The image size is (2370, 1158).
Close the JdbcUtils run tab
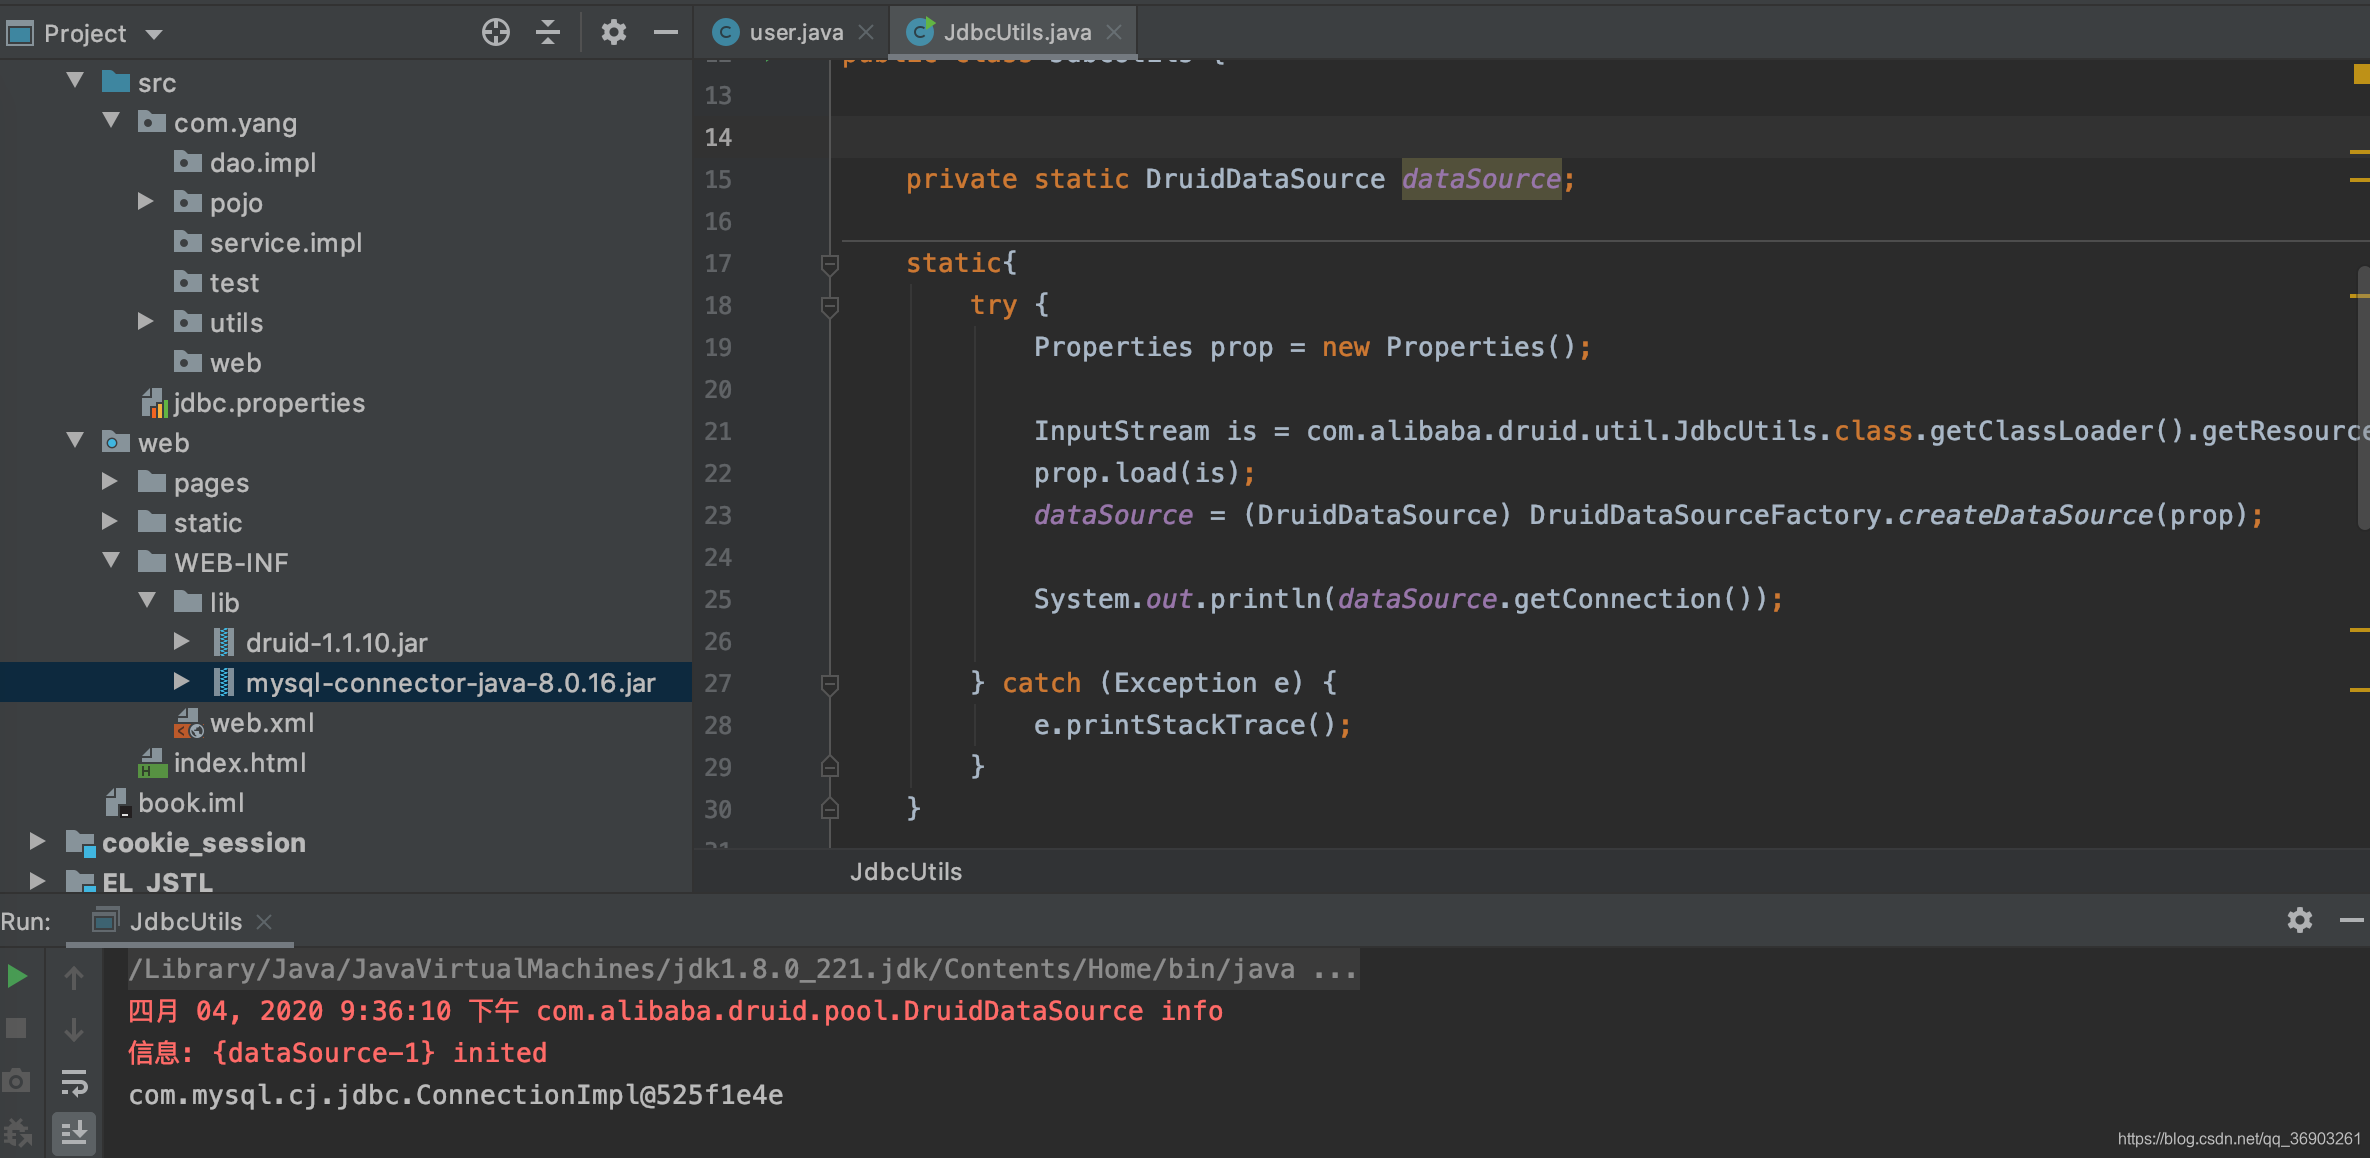tap(264, 921)
